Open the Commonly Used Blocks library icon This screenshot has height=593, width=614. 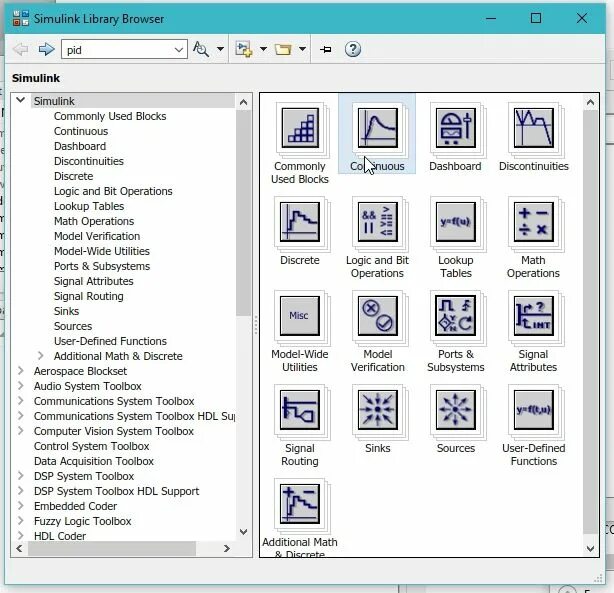(x=300, y=128)
